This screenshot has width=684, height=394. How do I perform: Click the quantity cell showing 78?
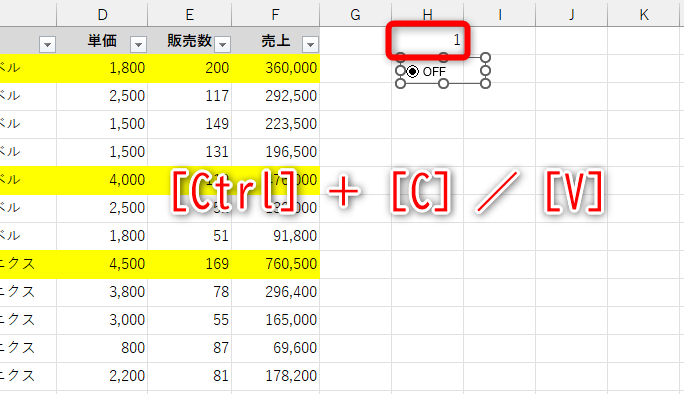[x=190, y=292]
